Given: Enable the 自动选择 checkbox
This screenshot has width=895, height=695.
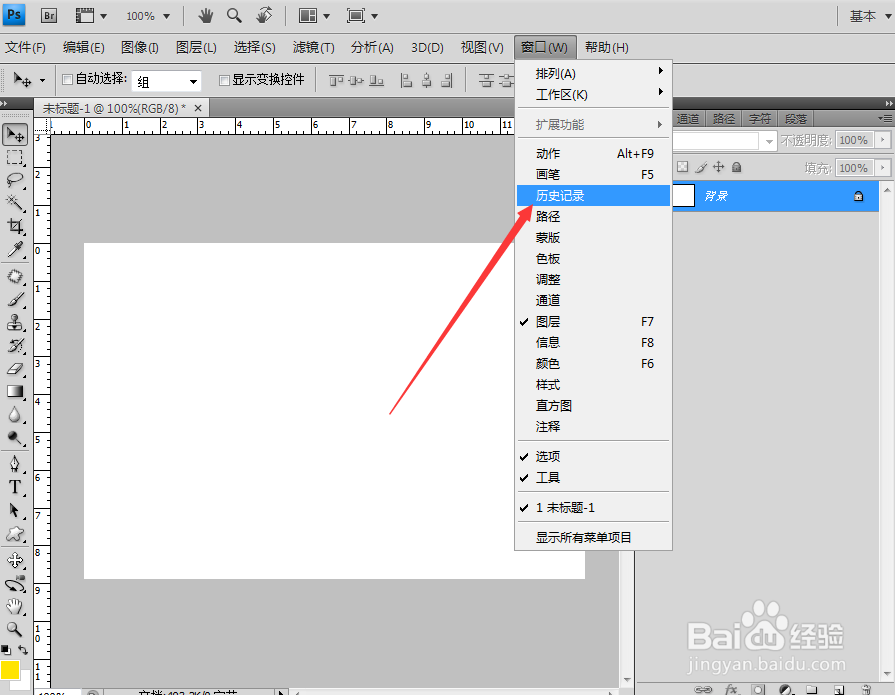Looking at the screenshot, I should tap(67, 79).
